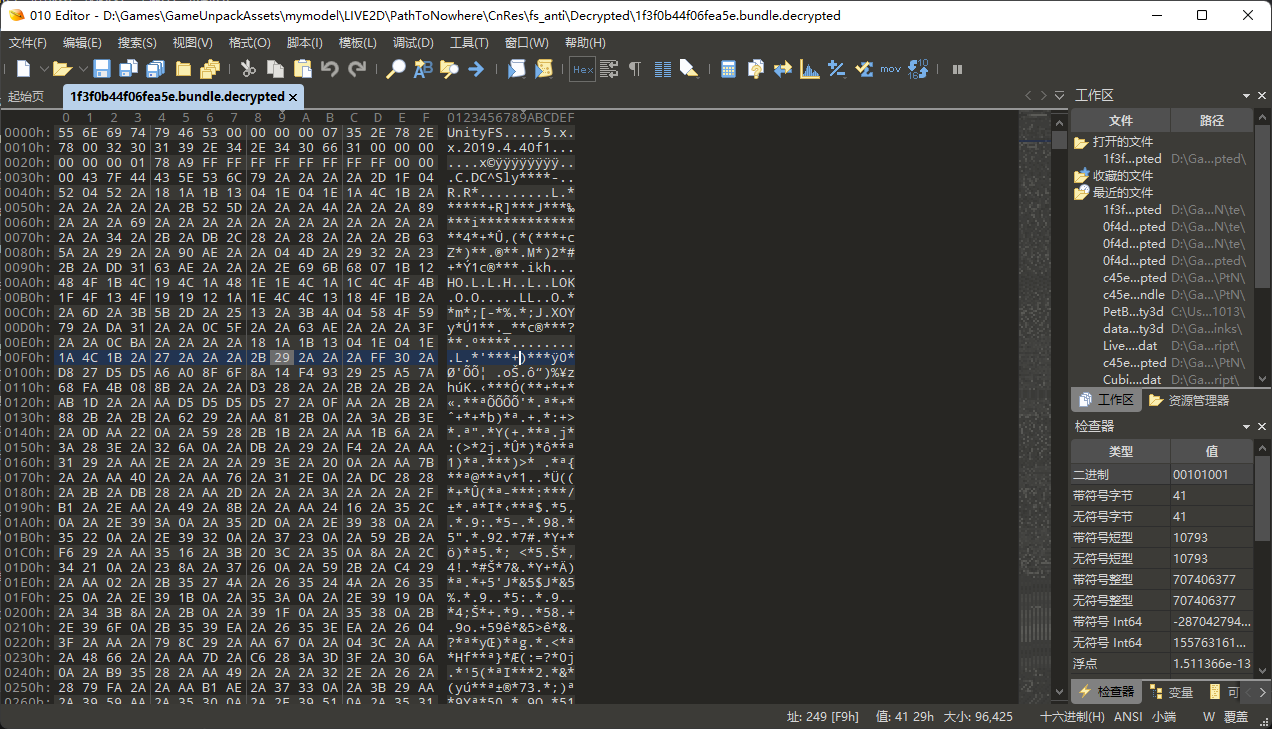Cut selection with the scissors icon

[x=248, y=69]
